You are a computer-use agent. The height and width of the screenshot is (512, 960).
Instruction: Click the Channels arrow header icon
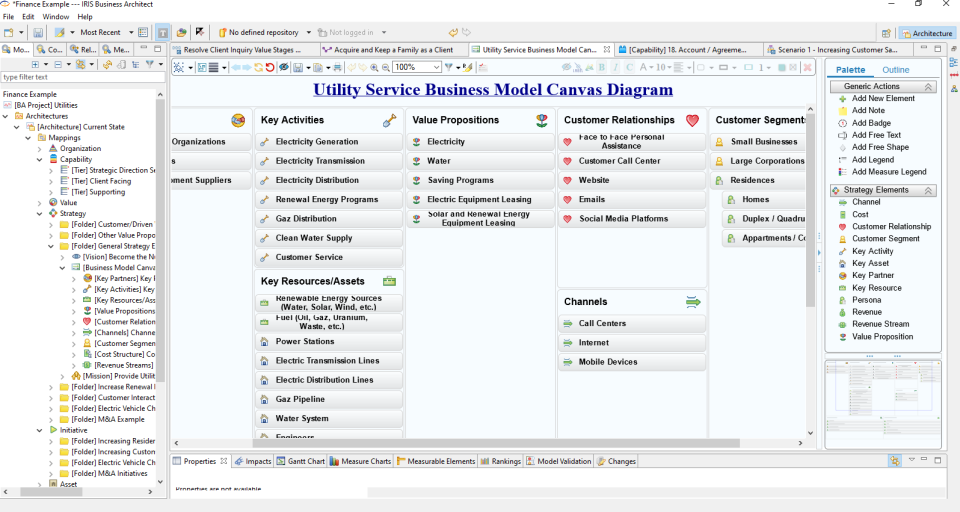[x=692, y=302]
